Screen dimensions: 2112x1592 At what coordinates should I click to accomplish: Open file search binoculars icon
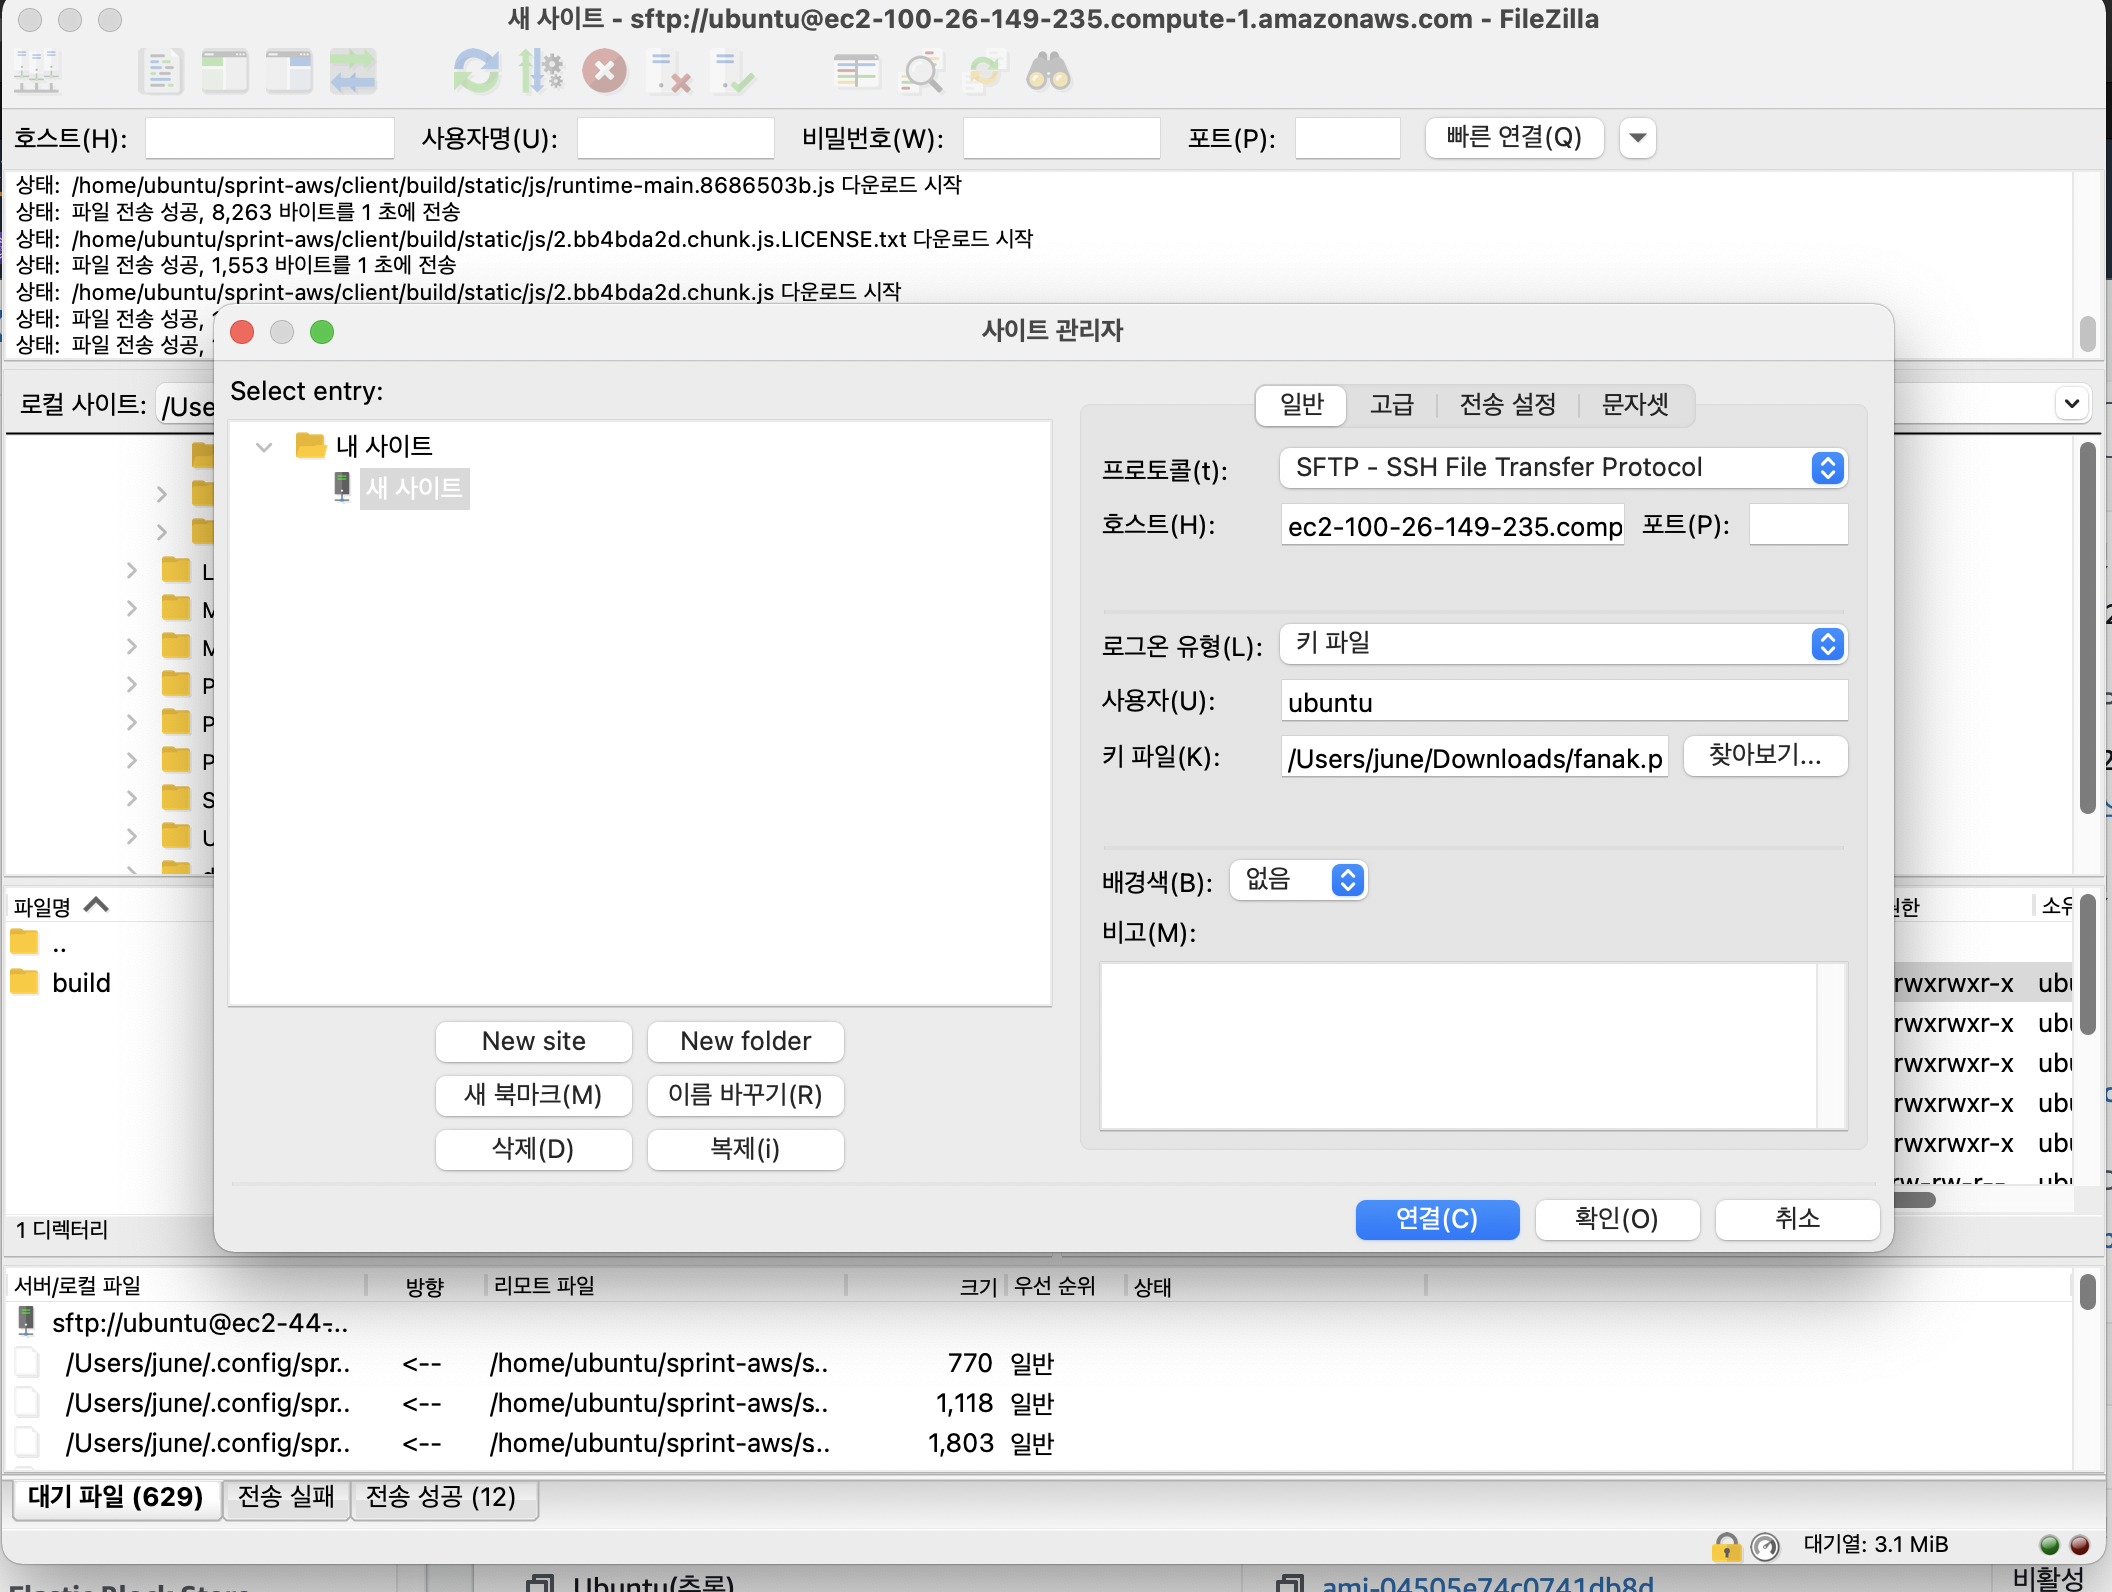(x=1049, y=72)
